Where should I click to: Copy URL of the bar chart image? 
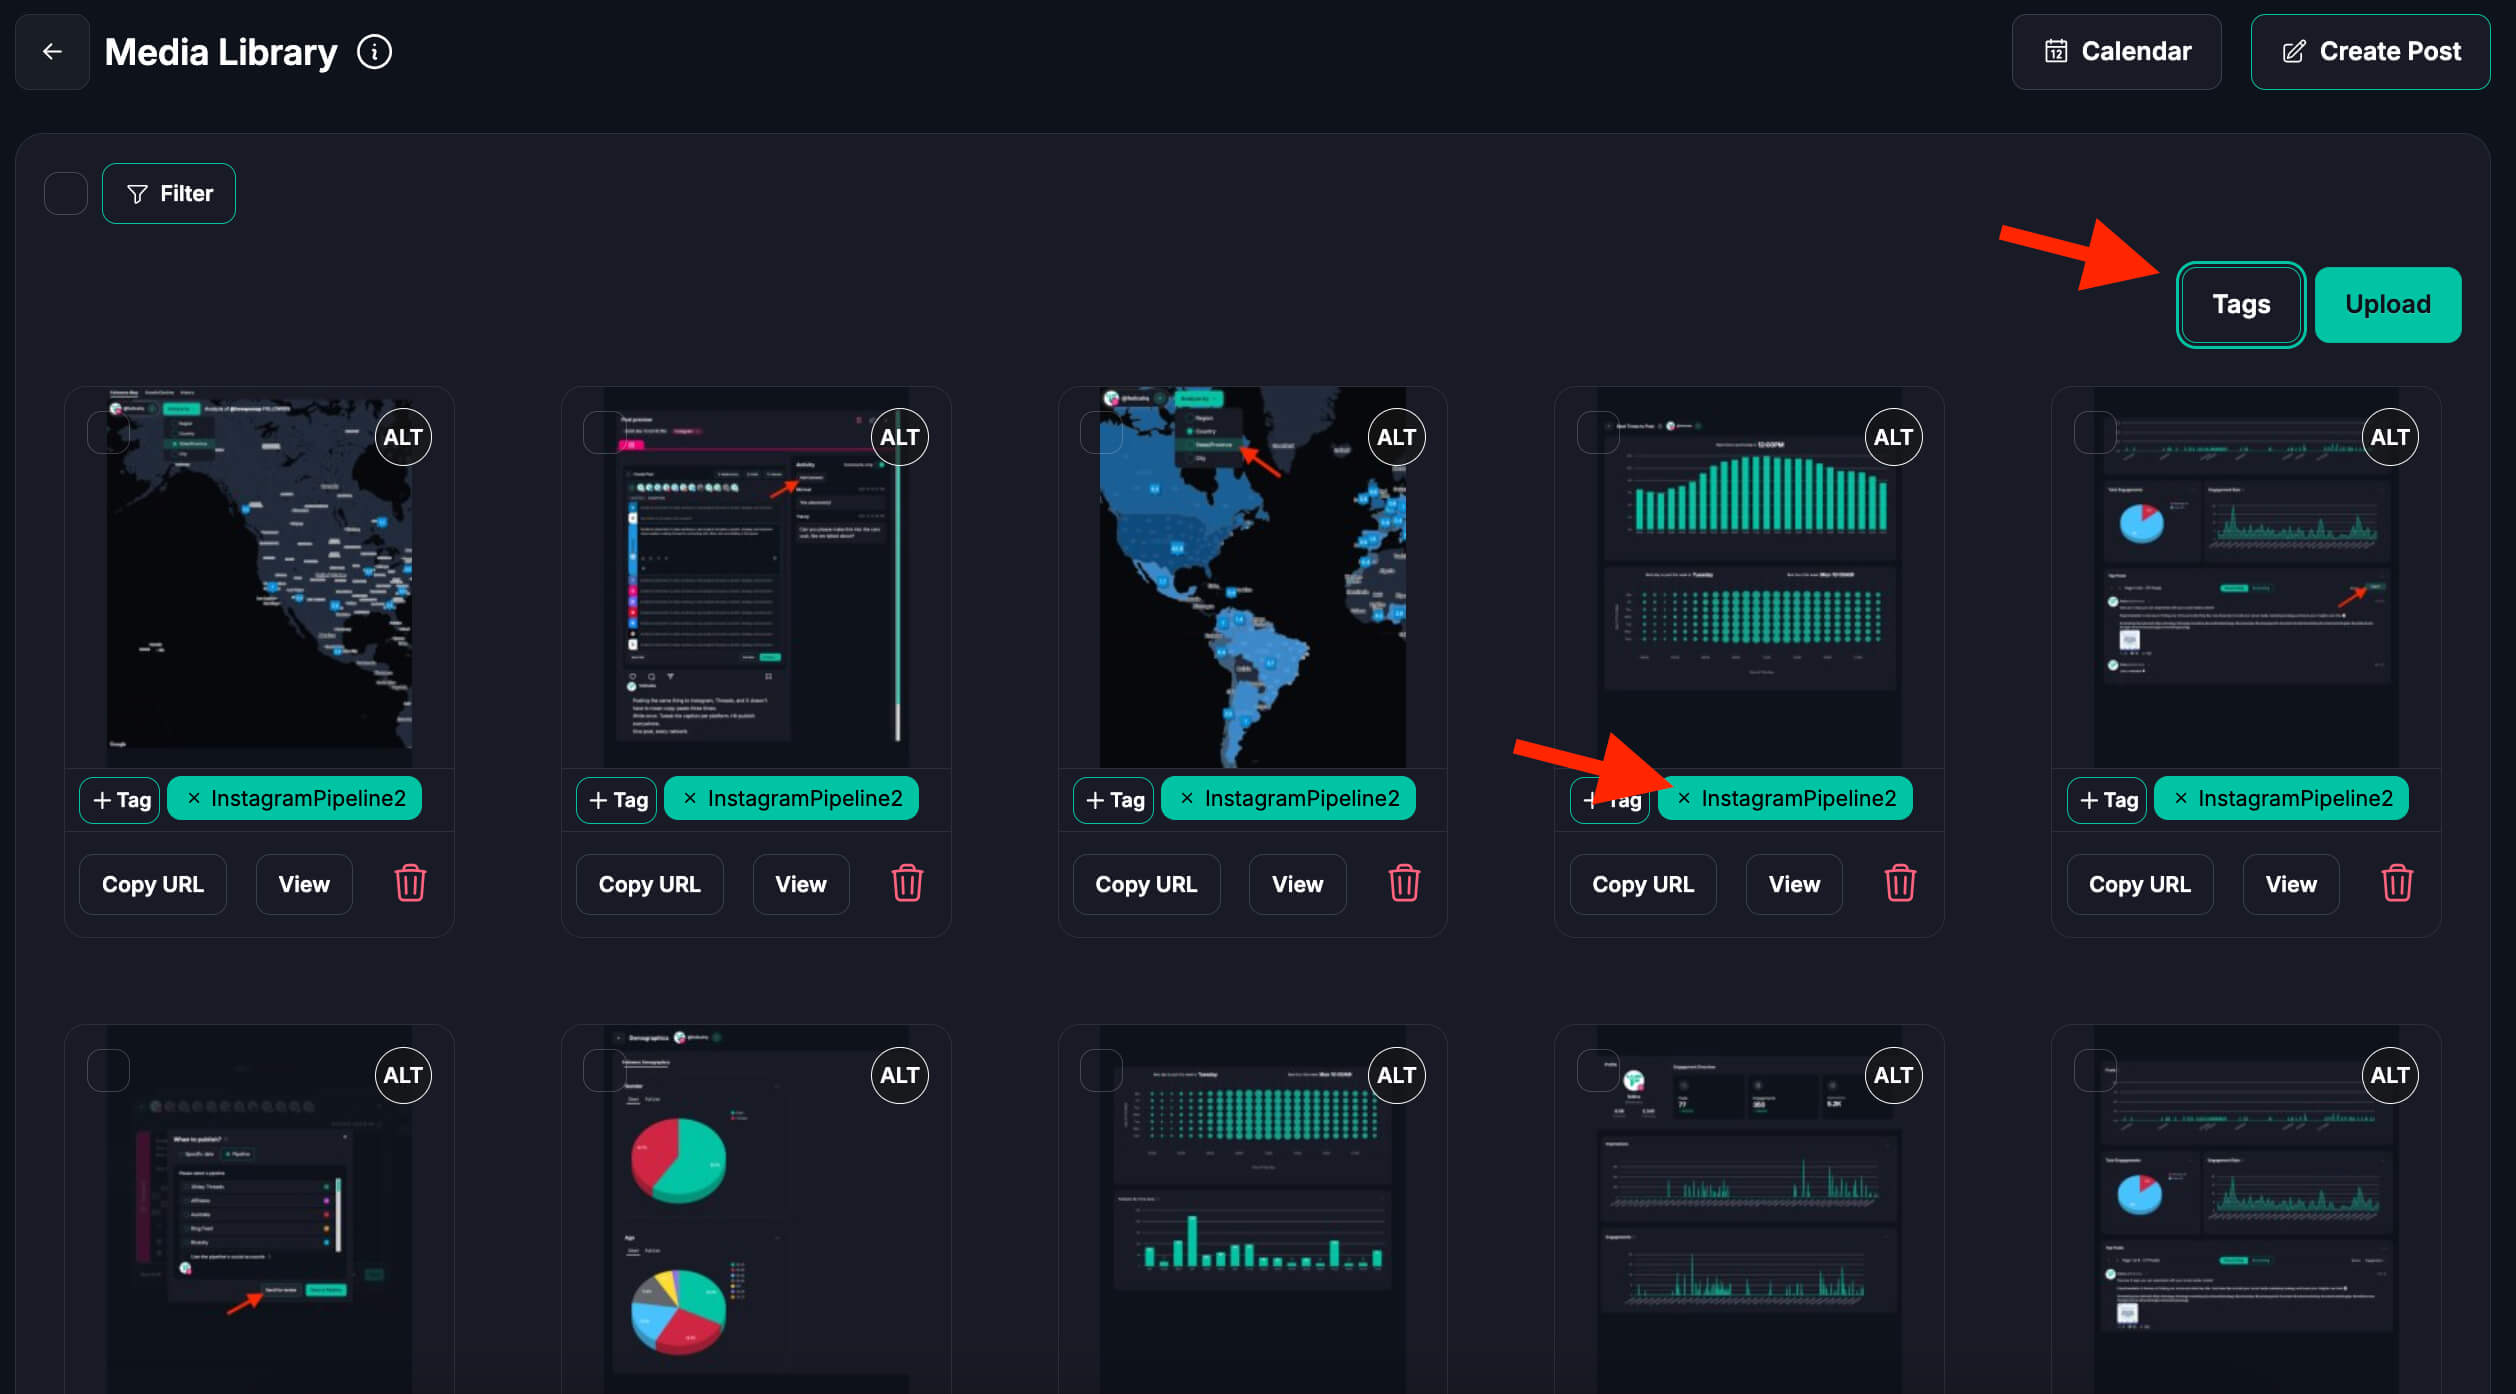(1642, 884)
